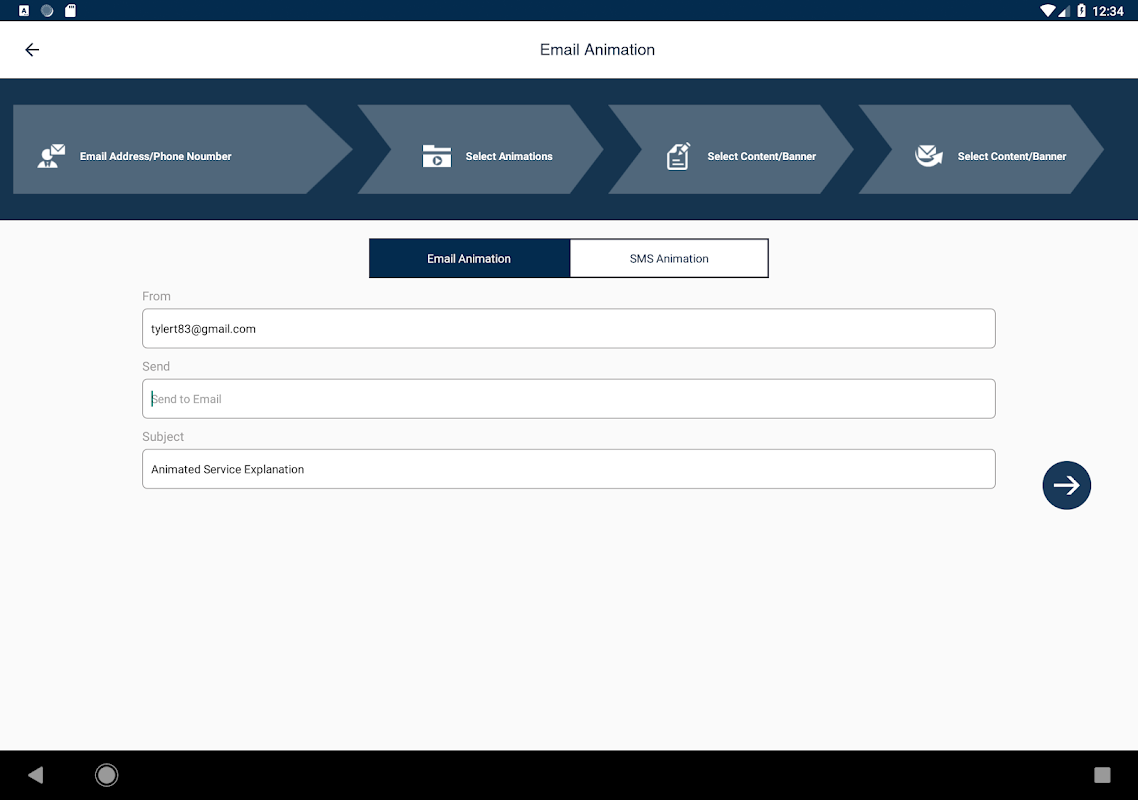
Task: Tap the Android home button
Action: coord(107,775)
